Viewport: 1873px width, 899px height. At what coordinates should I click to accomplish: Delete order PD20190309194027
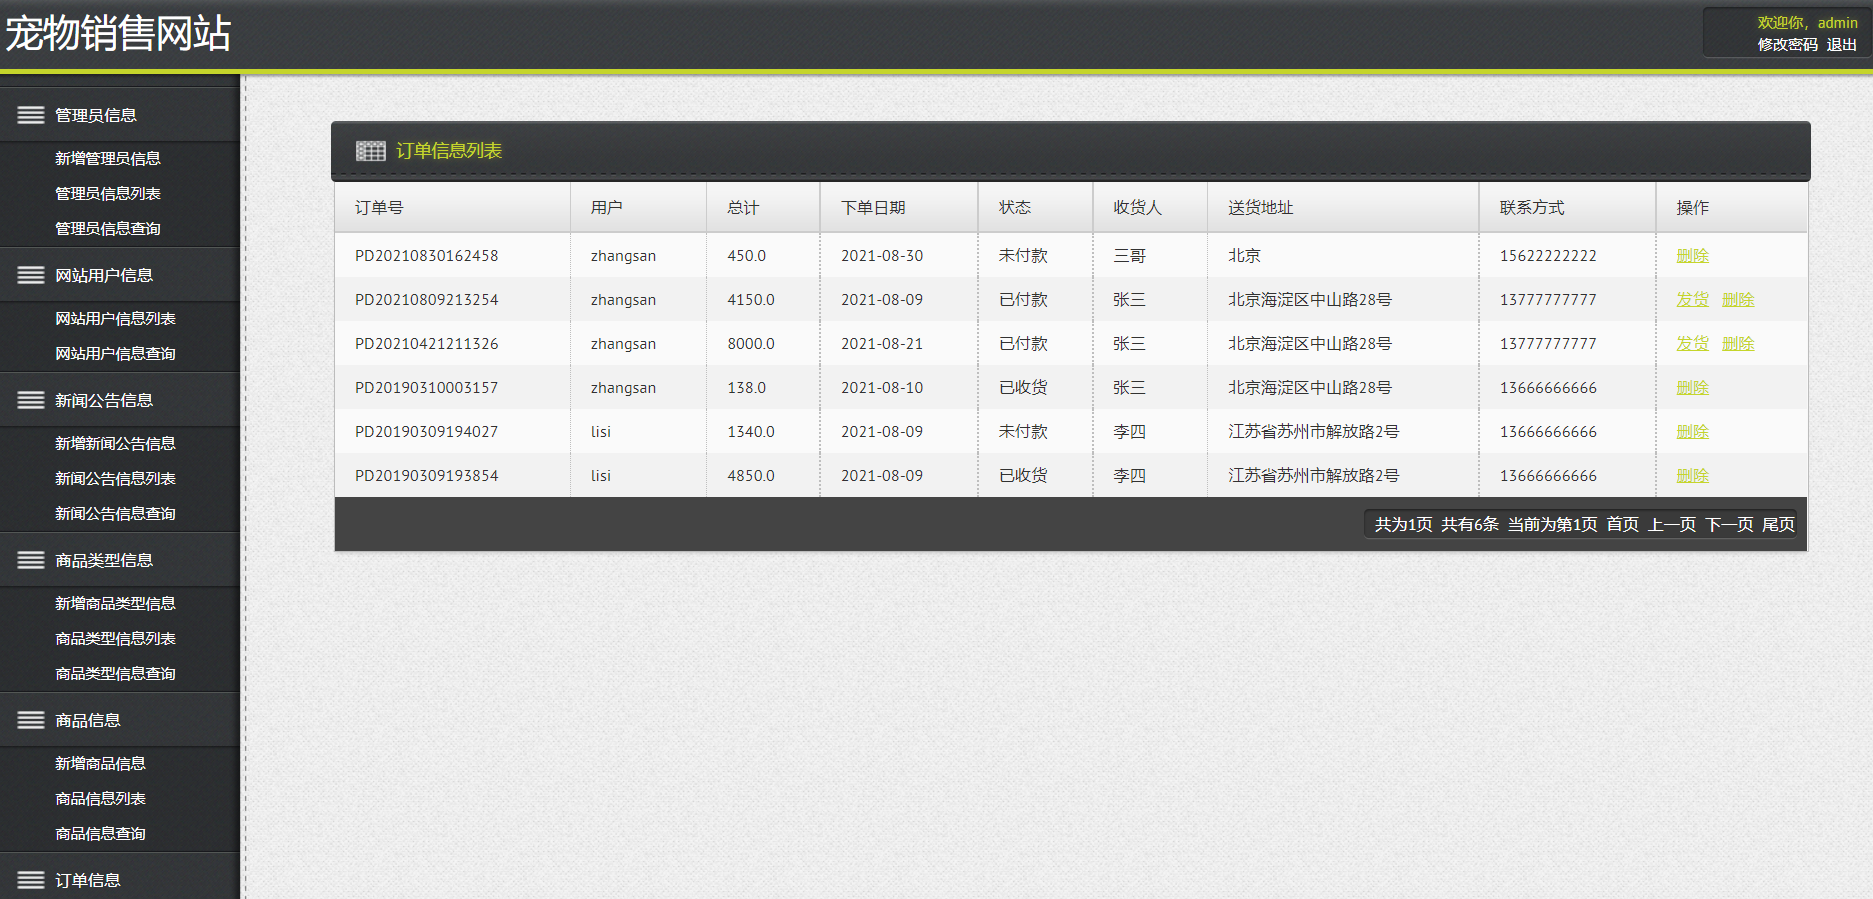pyautogui.click(x=1692, y=432)
